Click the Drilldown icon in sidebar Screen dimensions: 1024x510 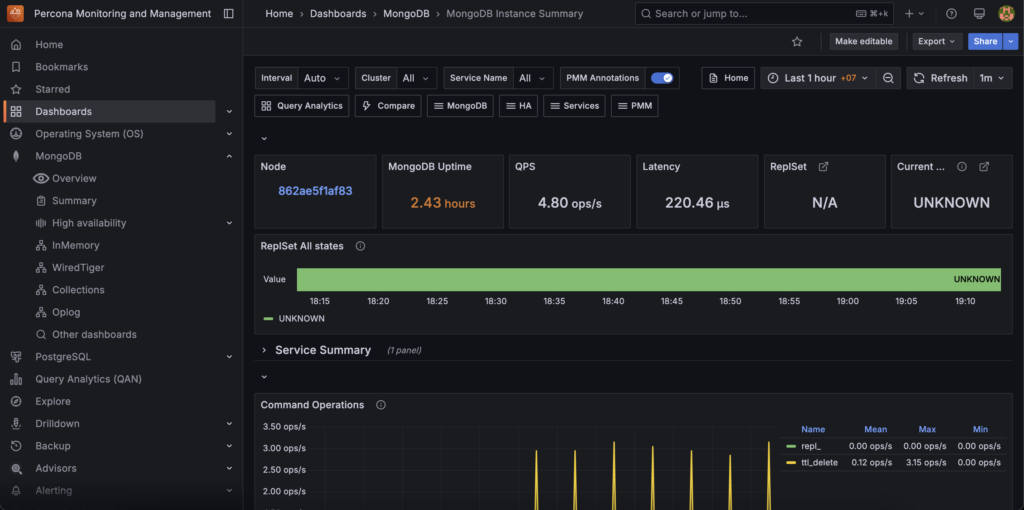[x=16, y=424]
